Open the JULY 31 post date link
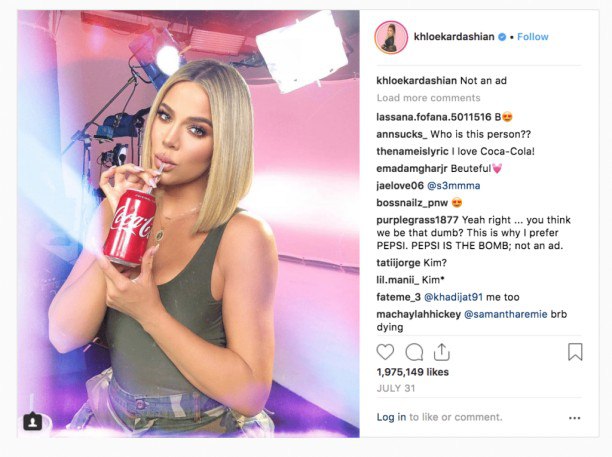The image size is (612, 457). [396, 389]
